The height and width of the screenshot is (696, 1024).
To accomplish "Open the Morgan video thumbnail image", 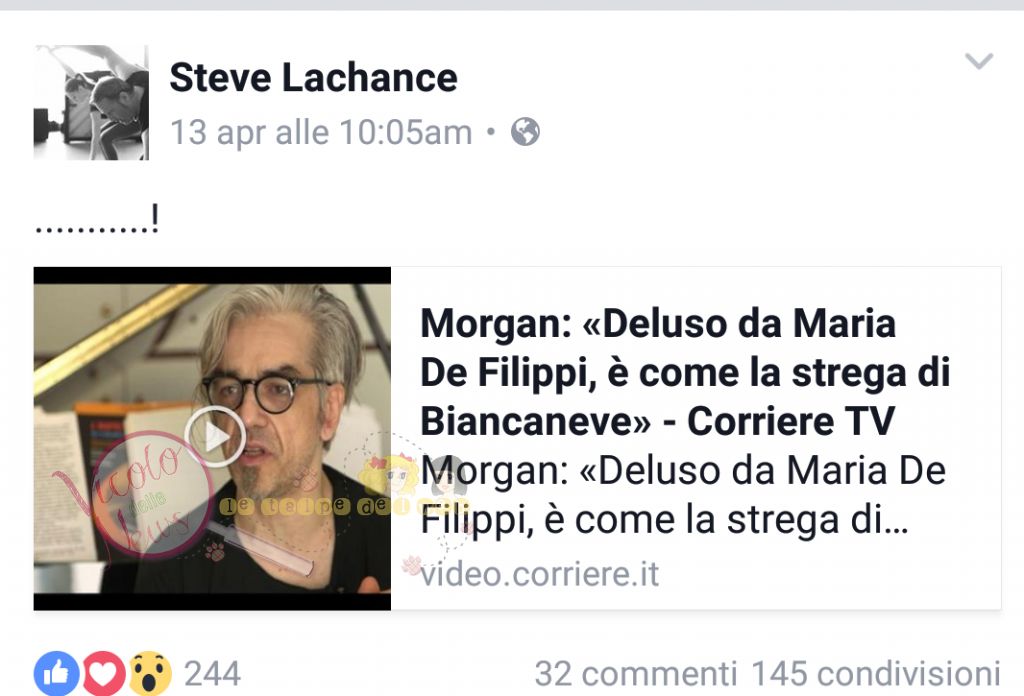I will click(212, 439).
